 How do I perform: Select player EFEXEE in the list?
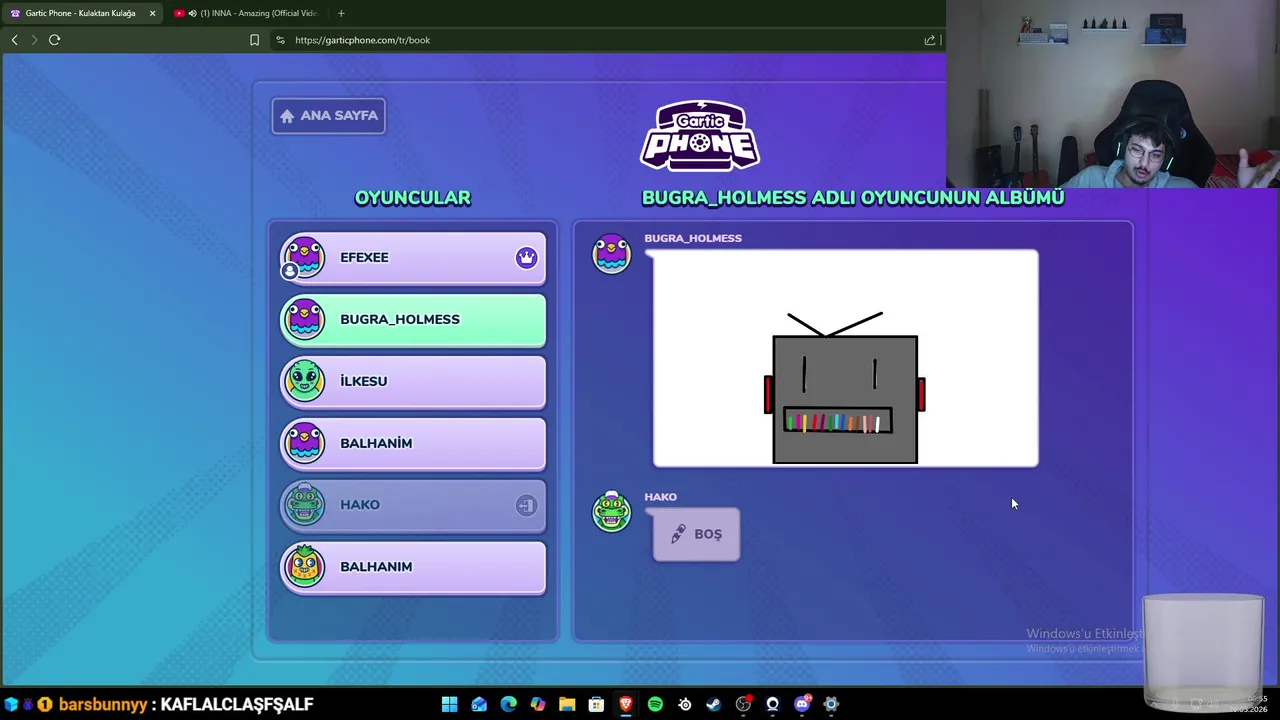pyautogui.click(x=413, y=258)
